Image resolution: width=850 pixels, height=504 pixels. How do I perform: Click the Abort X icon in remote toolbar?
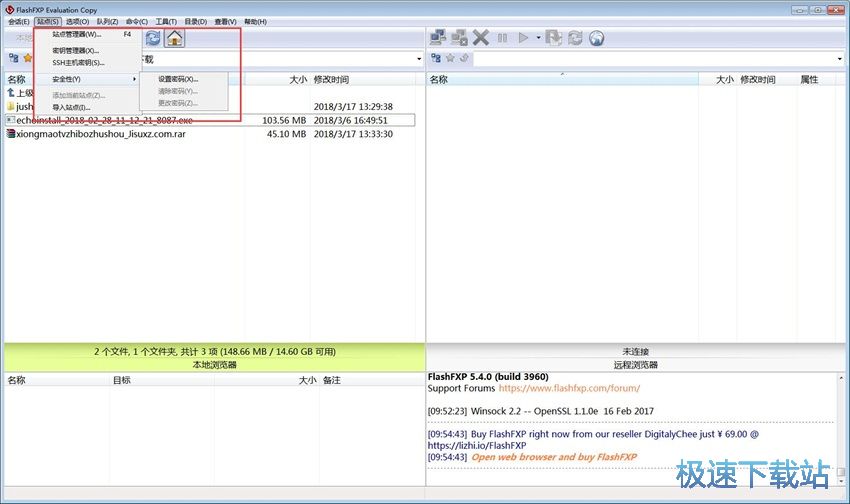coord(481,37)
